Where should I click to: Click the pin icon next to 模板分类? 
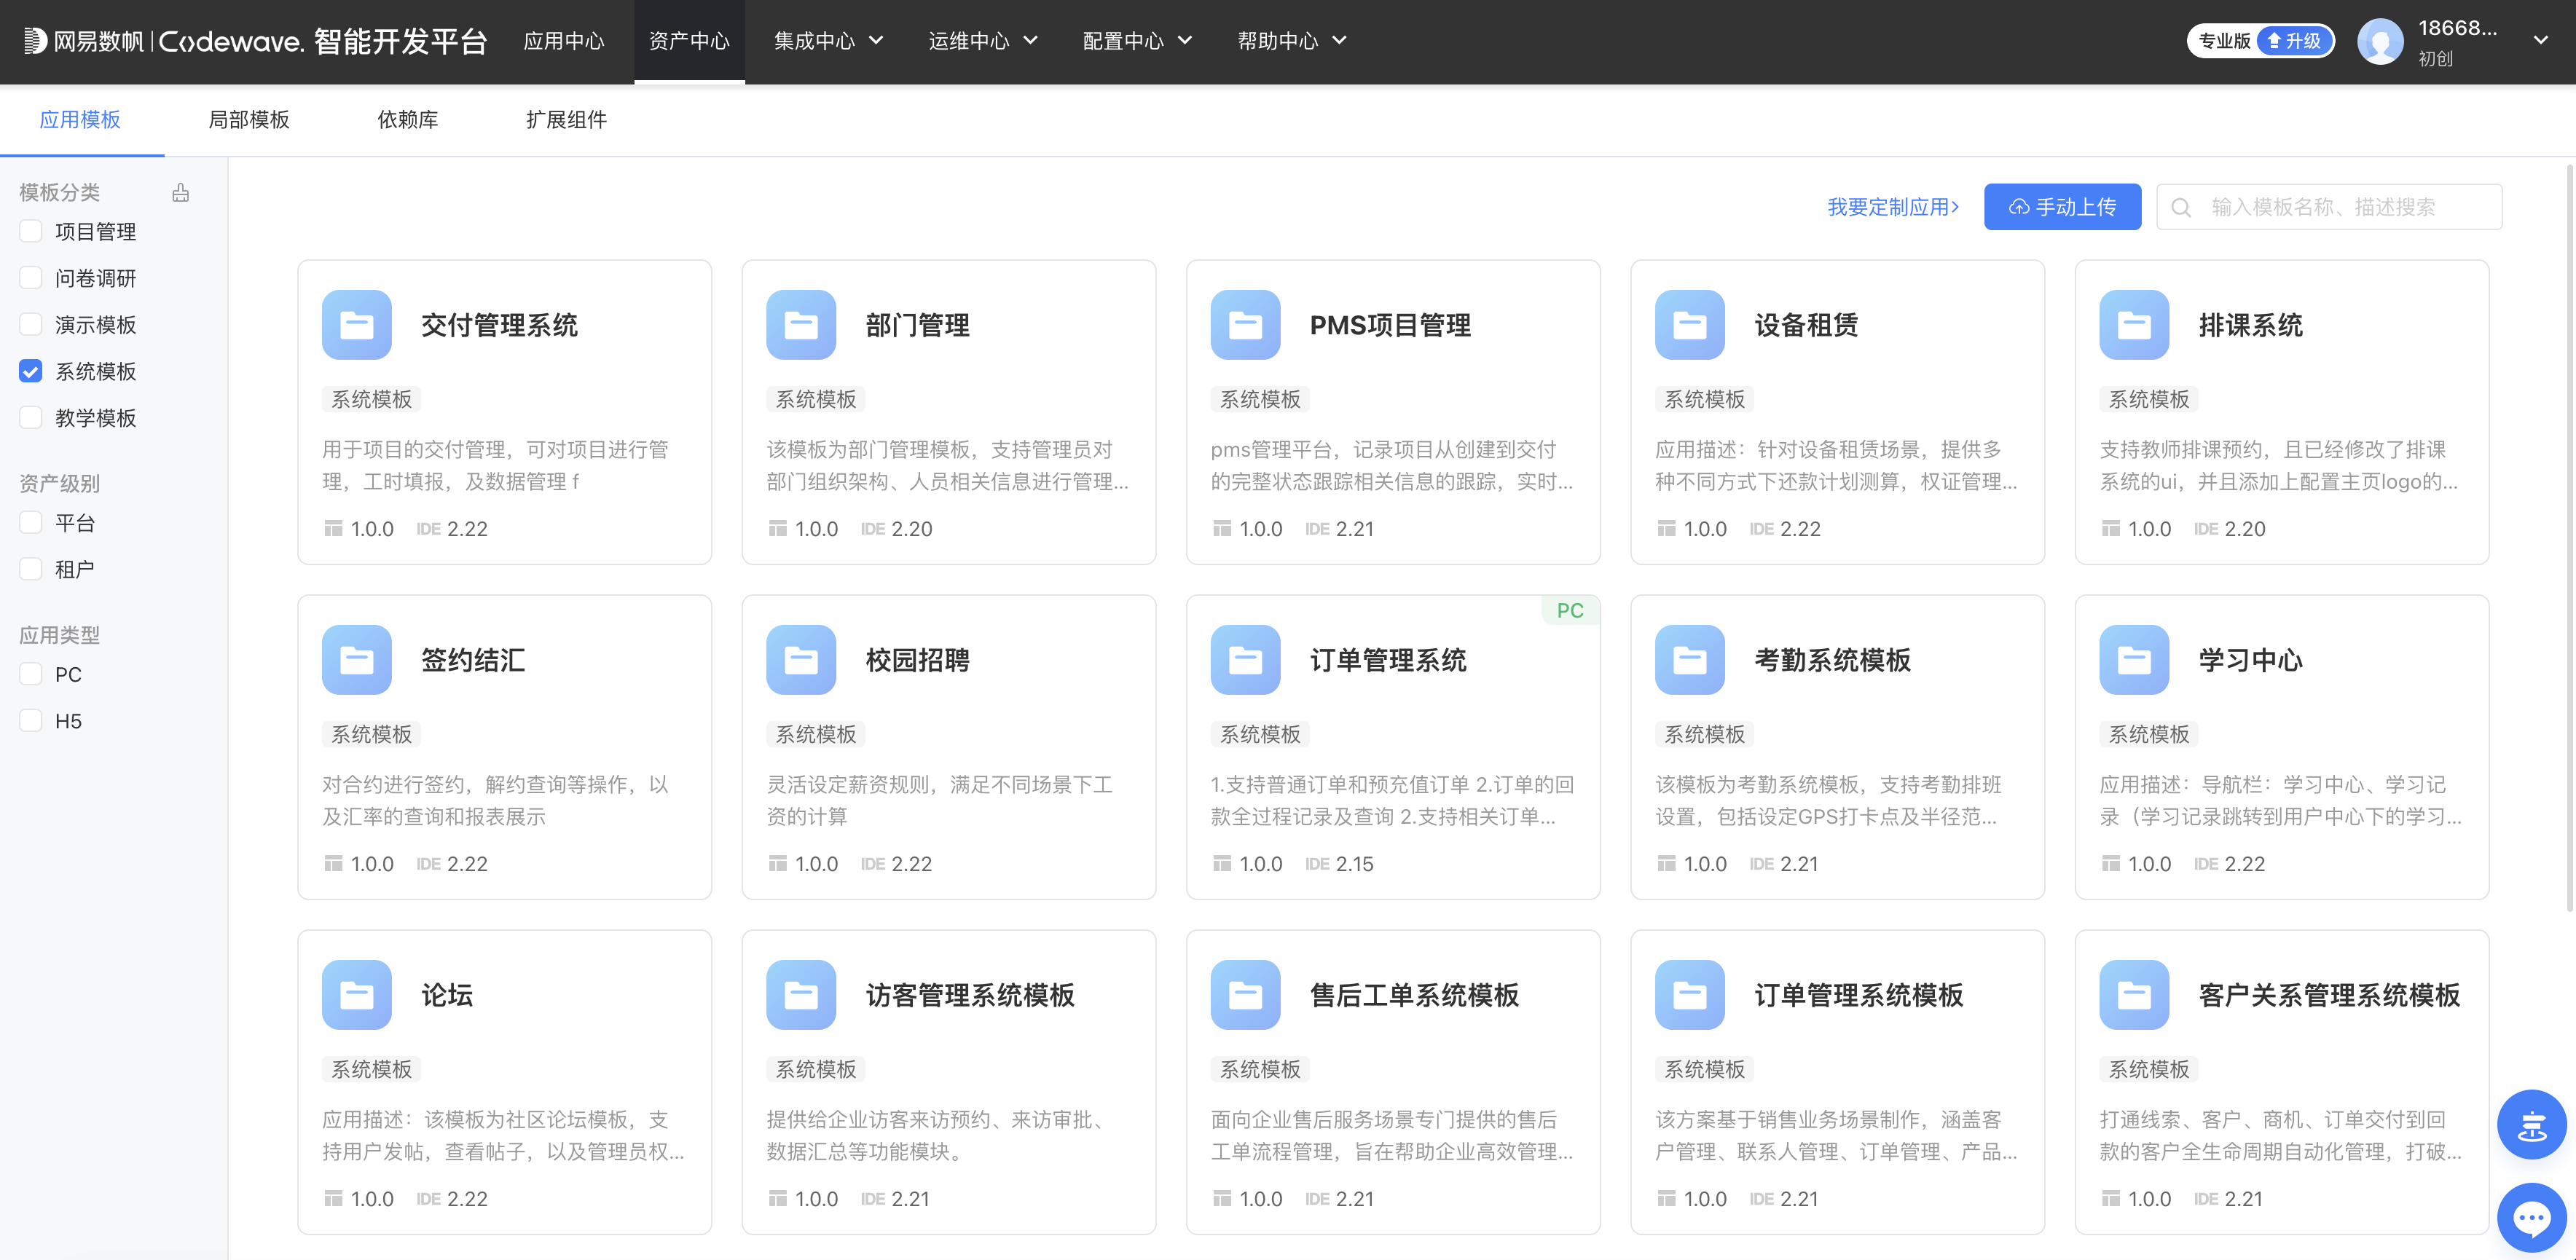click(x=180, y=193)
